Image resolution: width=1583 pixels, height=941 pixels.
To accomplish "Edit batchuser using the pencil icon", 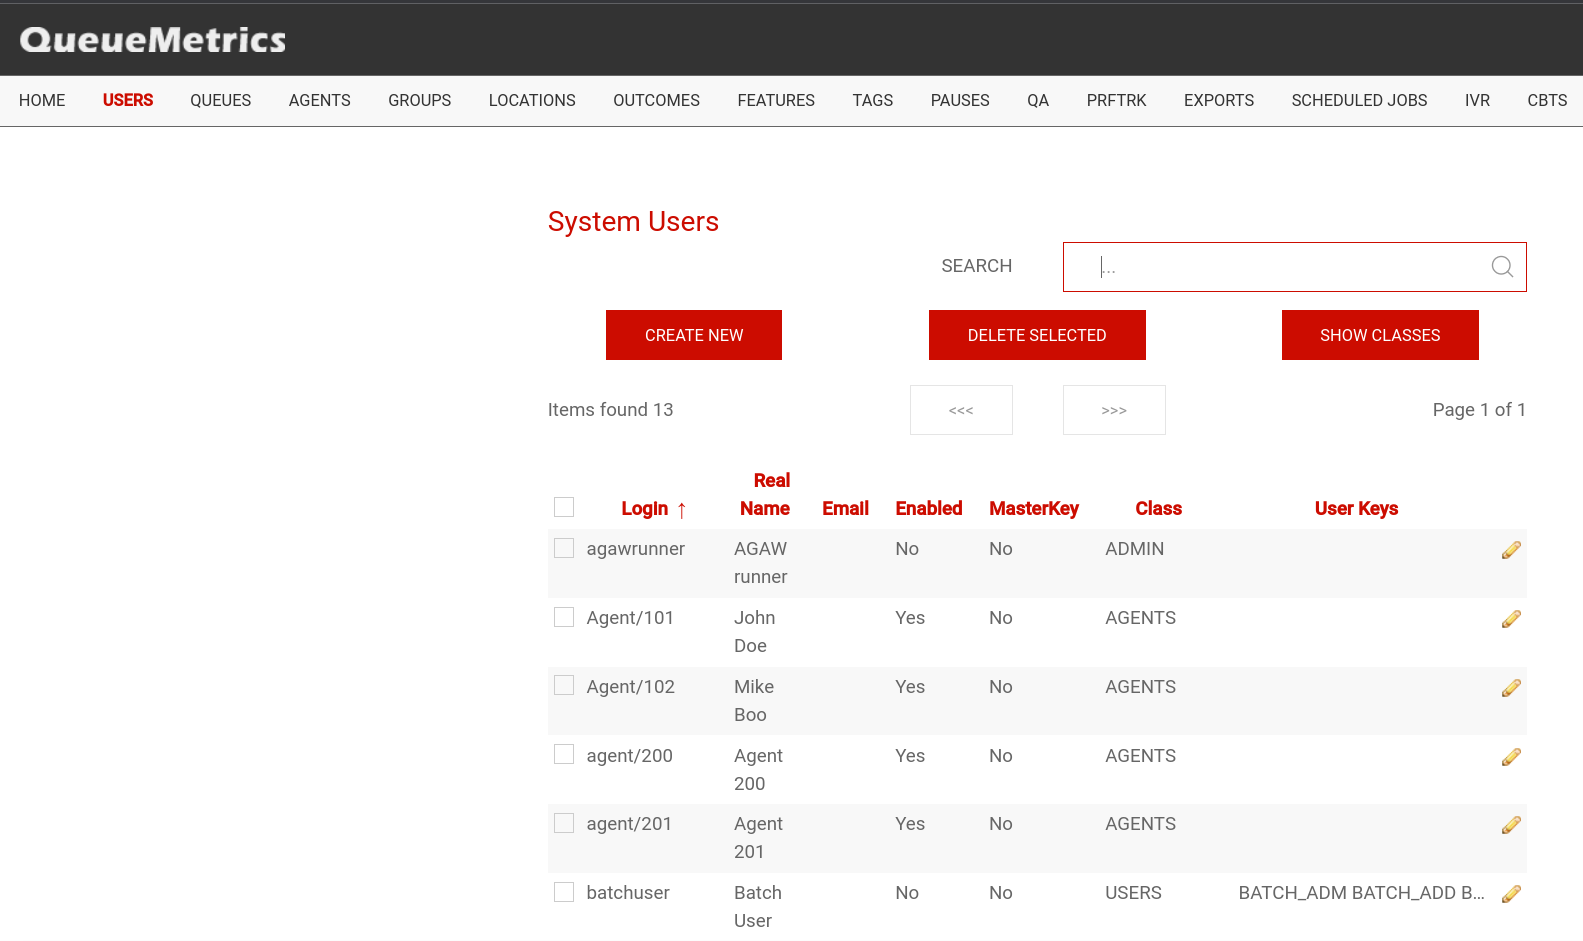I will coord(1511,894).
